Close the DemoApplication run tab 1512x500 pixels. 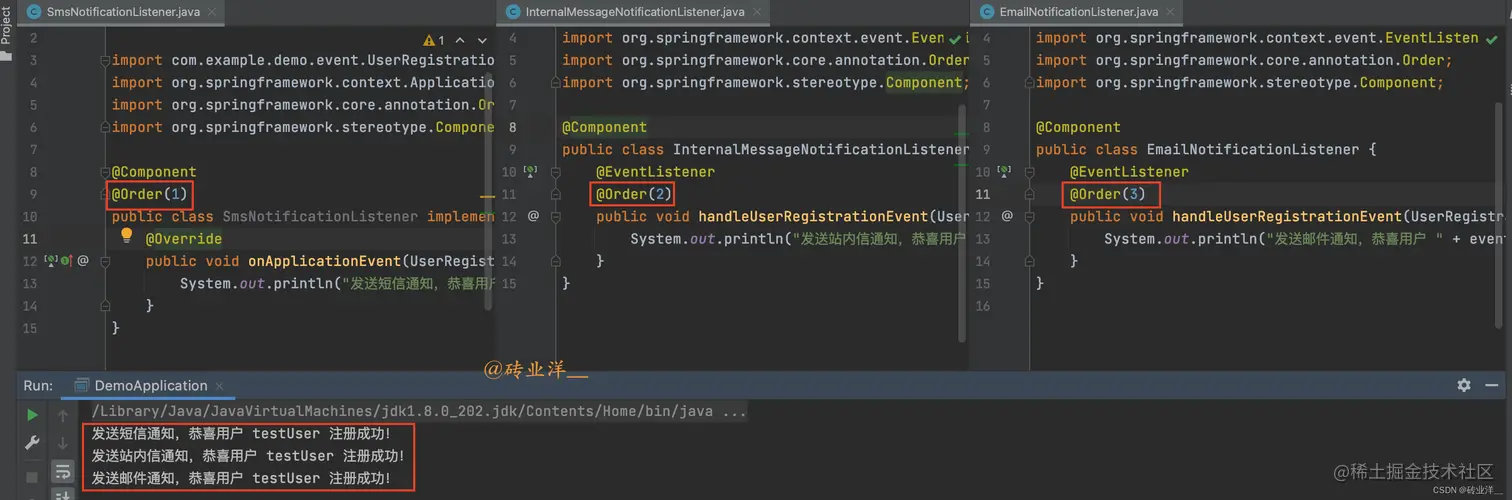tap(219, 386)
